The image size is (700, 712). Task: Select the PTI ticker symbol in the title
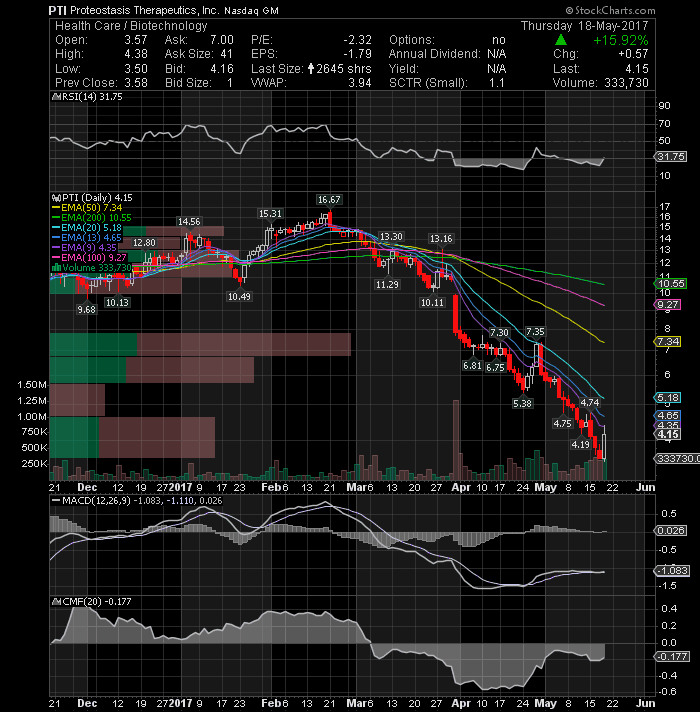point(58,10)
